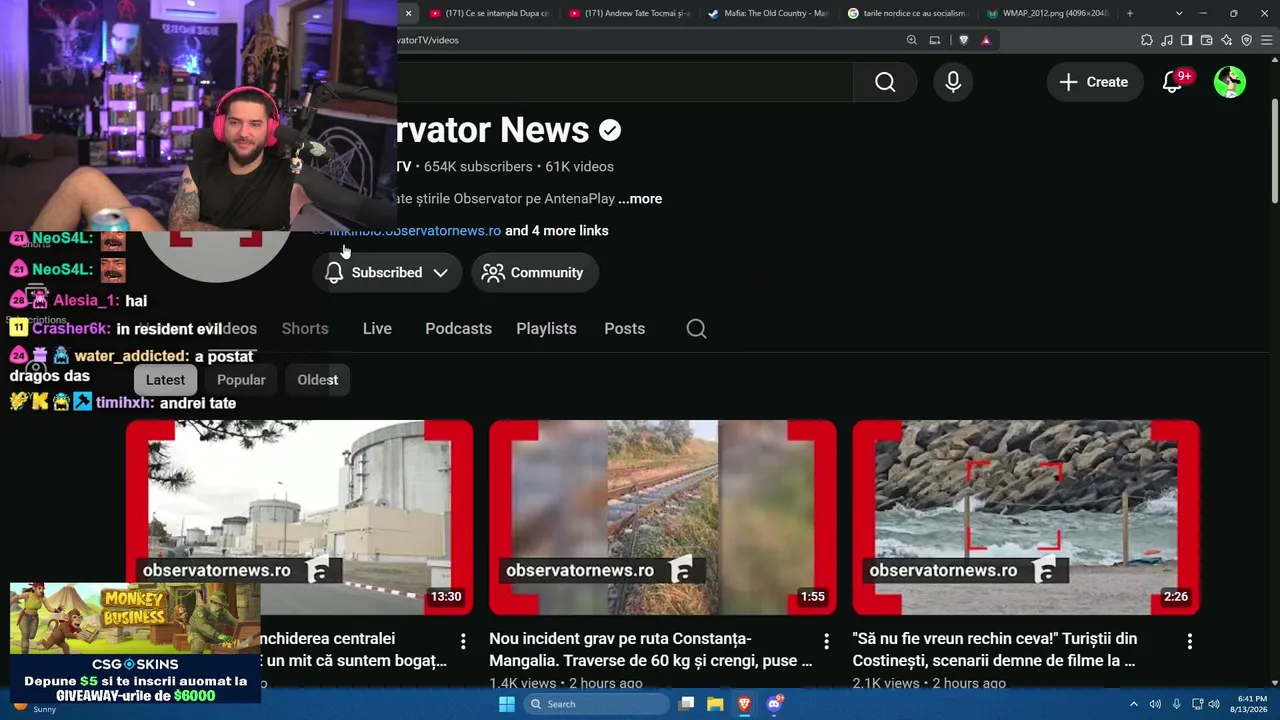Click the Brave Rewards triangle icon
The height and width of the screenshot is (720, 1280).
[986, 40]
